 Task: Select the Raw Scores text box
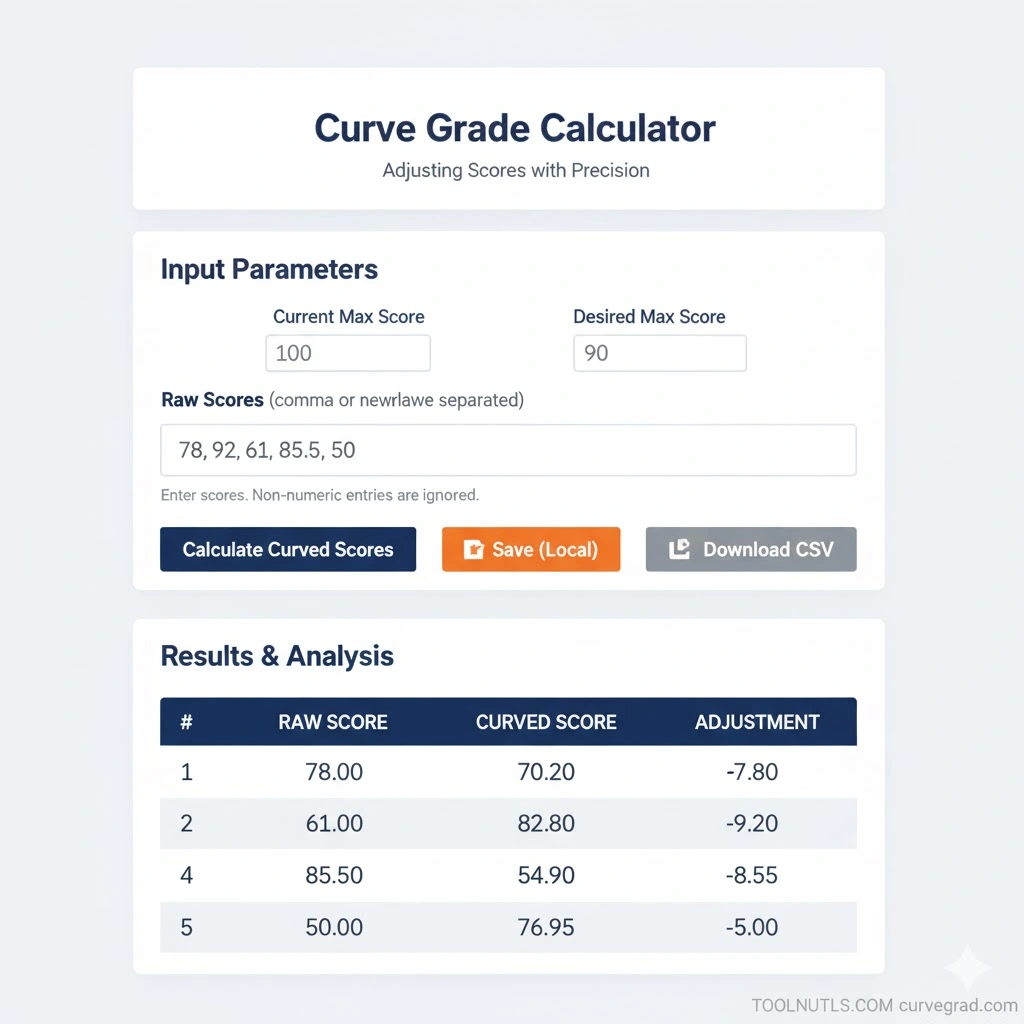click(508, 450)
